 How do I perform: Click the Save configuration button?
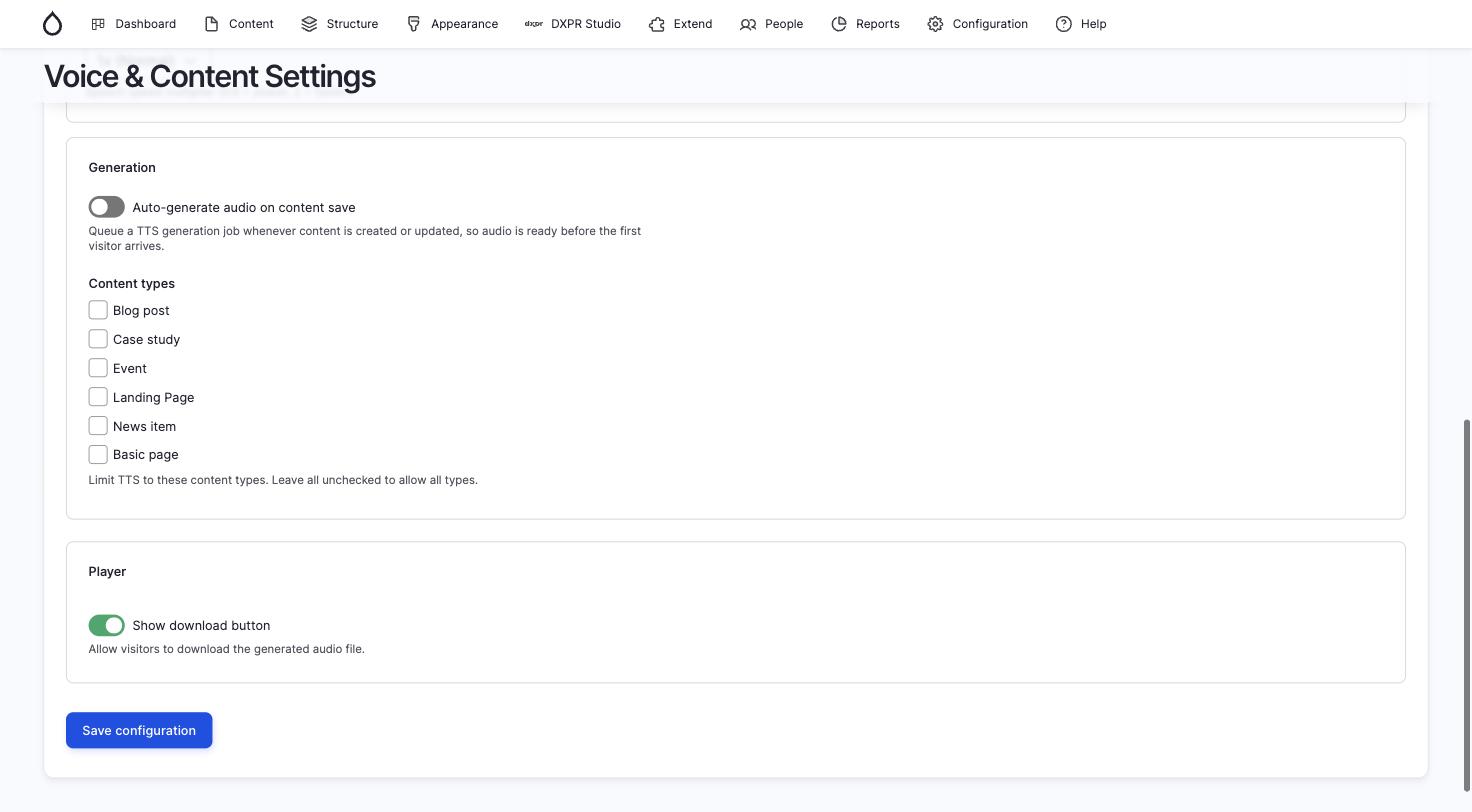pos(139,730)
